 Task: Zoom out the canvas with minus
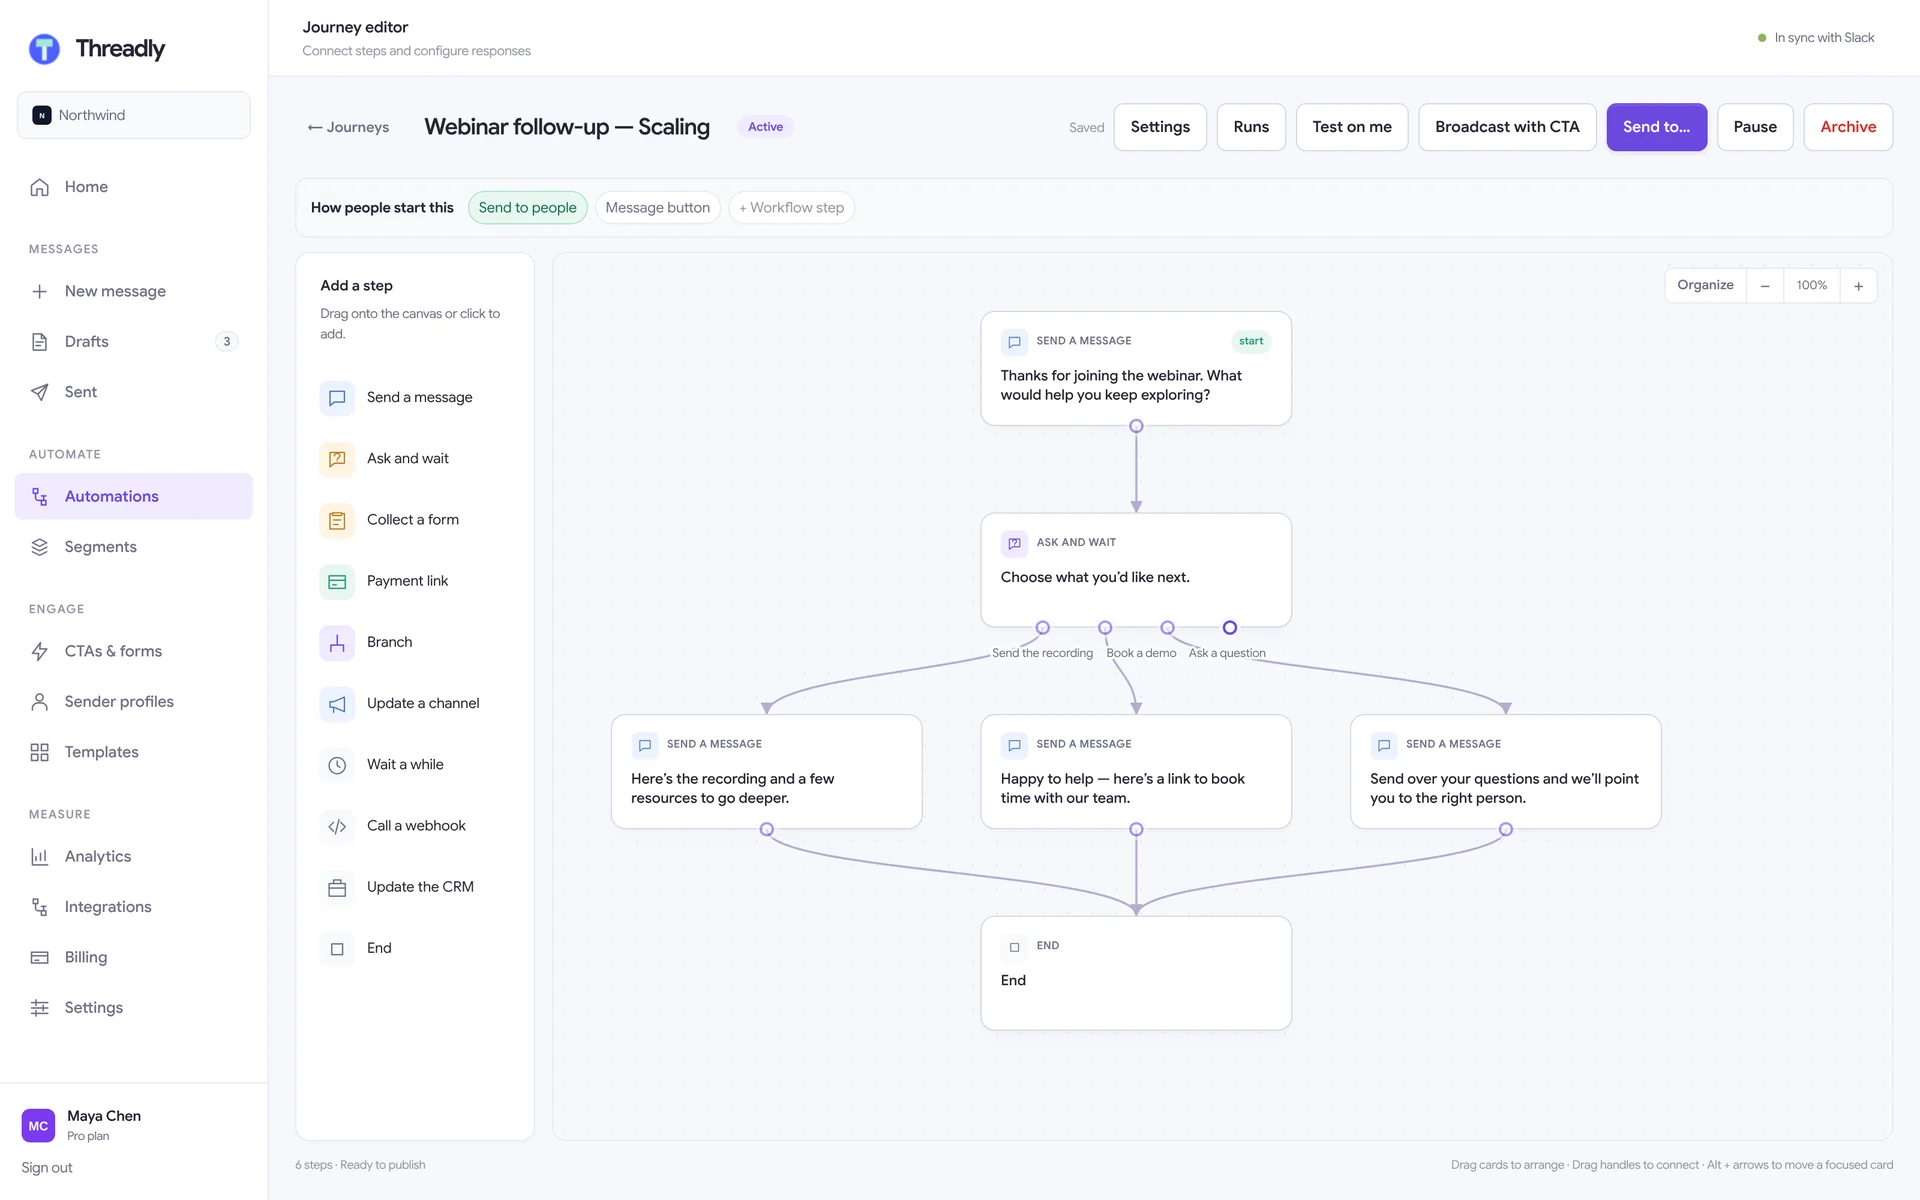point(1765,286)
